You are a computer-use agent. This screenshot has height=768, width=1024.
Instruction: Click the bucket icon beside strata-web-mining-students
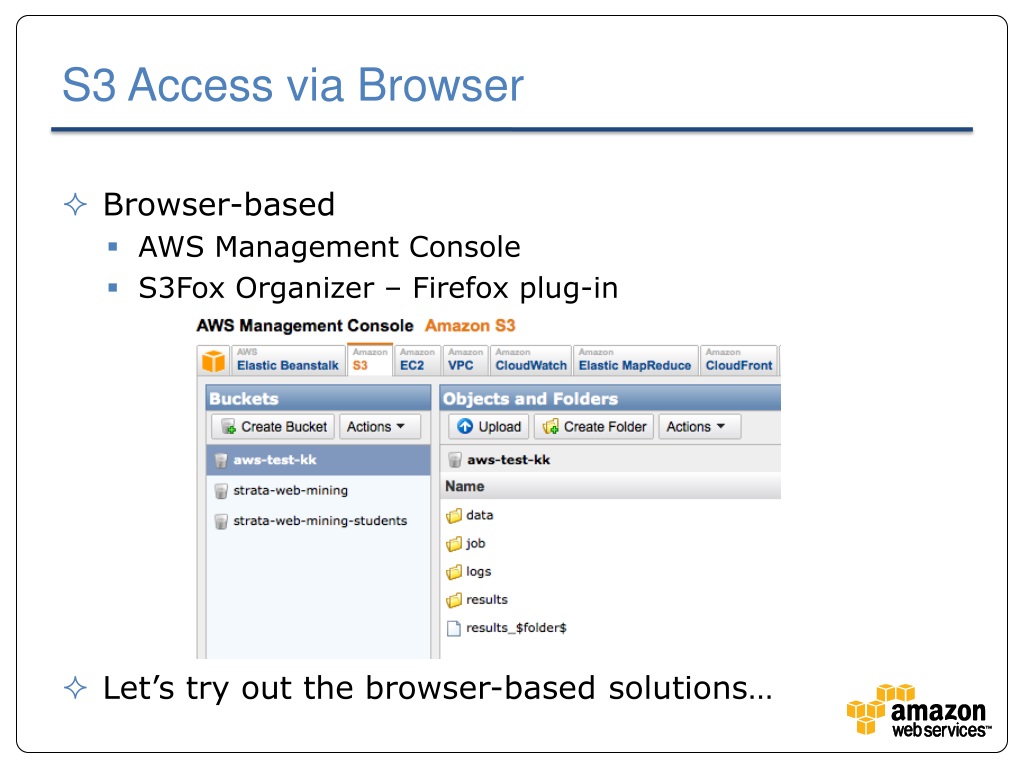click(221, 521)
